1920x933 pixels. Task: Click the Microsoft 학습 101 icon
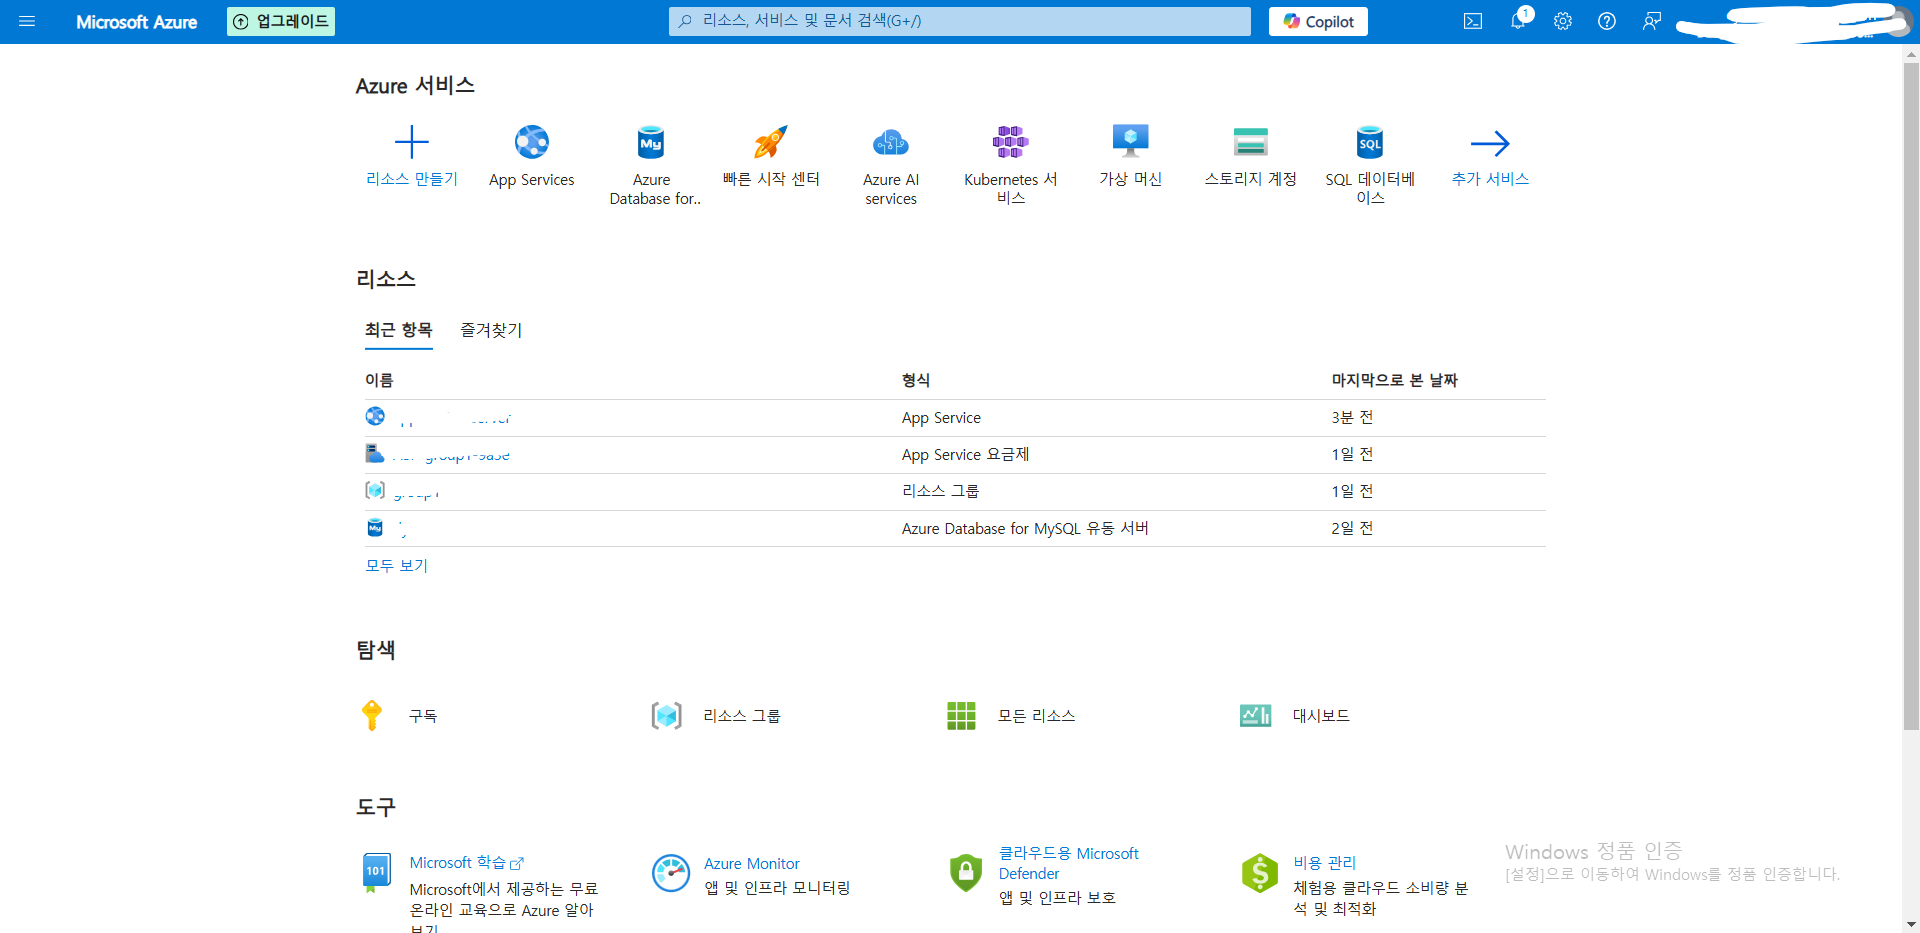point(376,872)
